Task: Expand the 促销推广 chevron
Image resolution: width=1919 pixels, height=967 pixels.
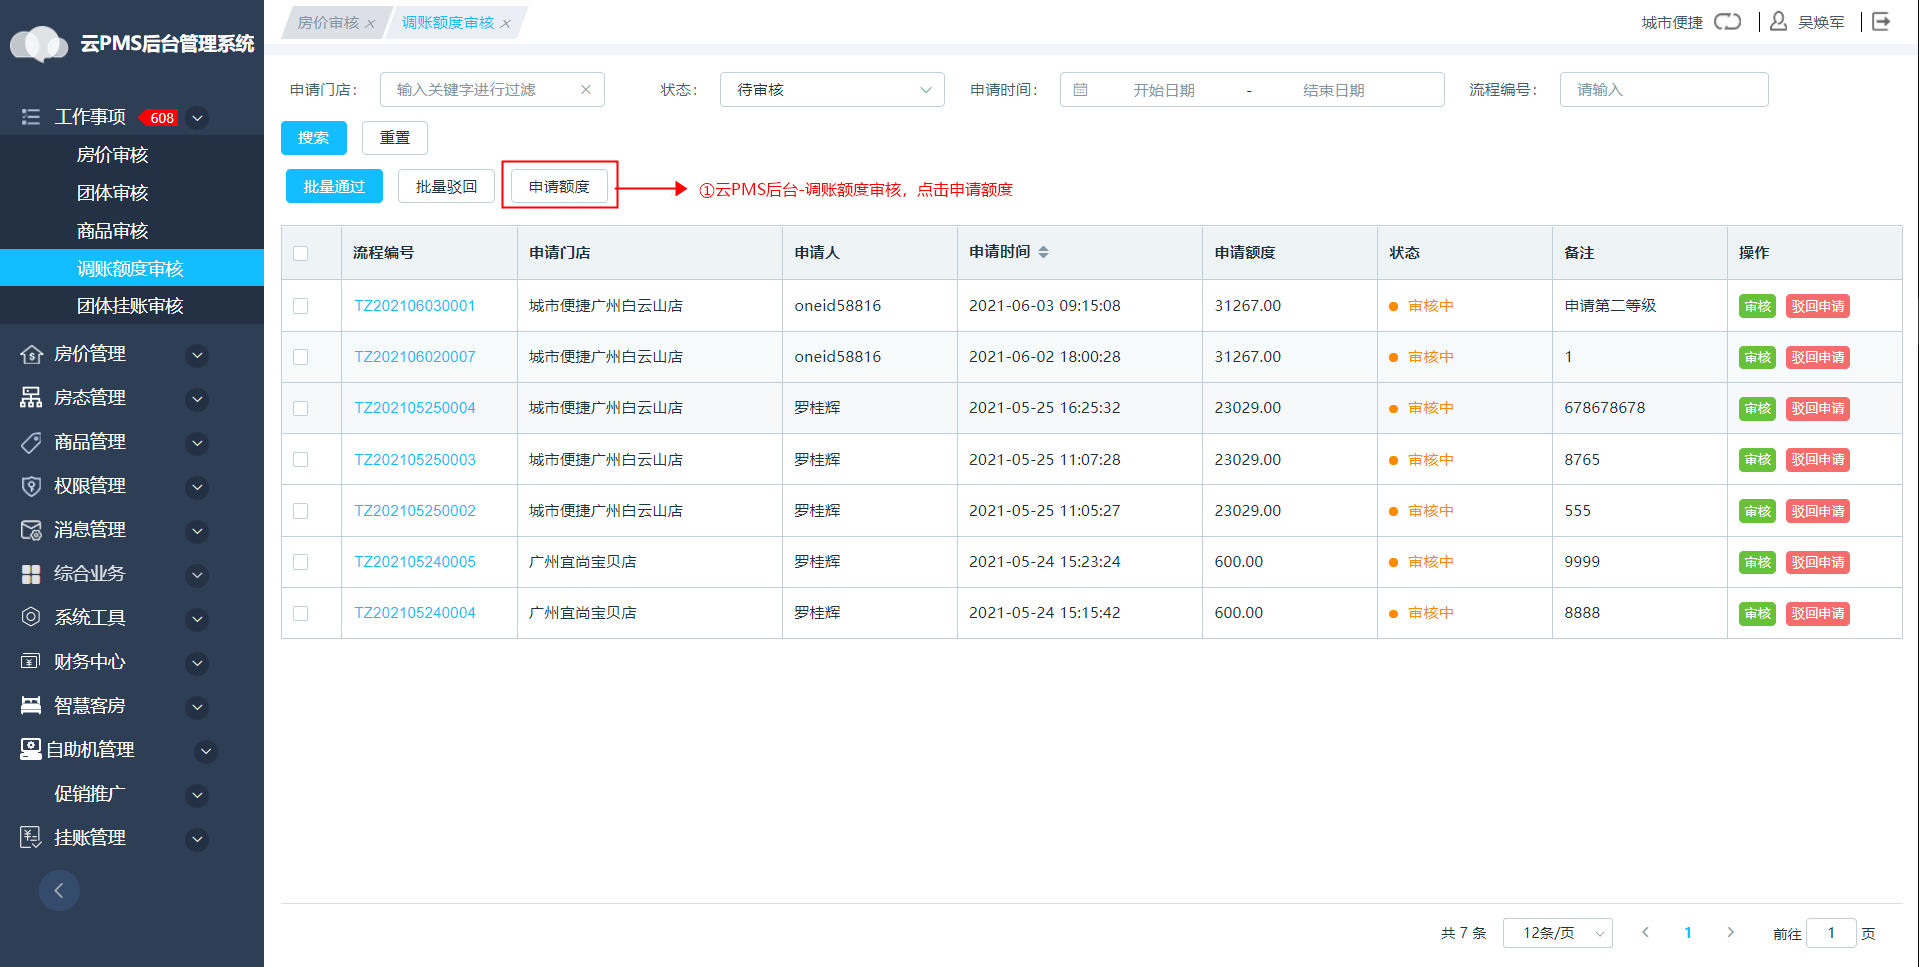Action: (x=198, y=795)
